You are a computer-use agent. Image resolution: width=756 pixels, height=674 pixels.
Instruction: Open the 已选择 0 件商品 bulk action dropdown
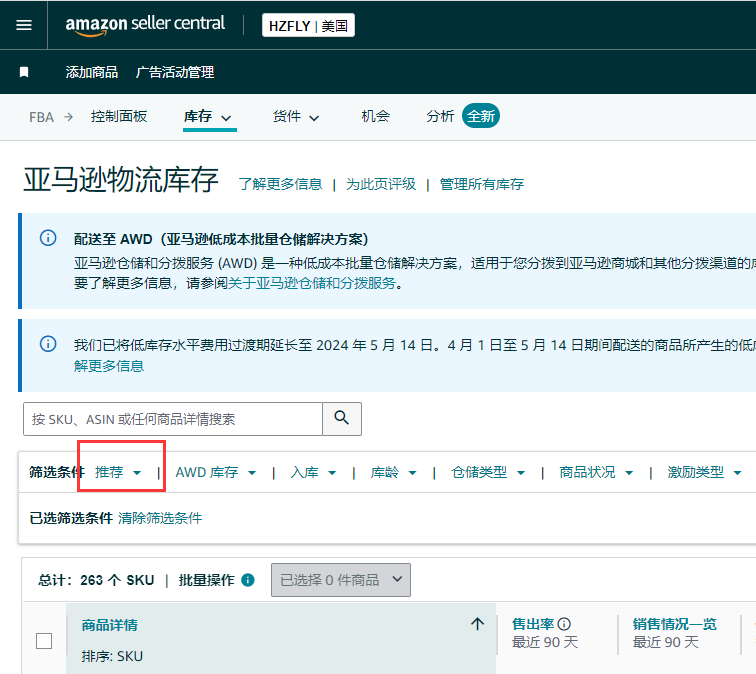pyautogui.click(x=341, y=580)
